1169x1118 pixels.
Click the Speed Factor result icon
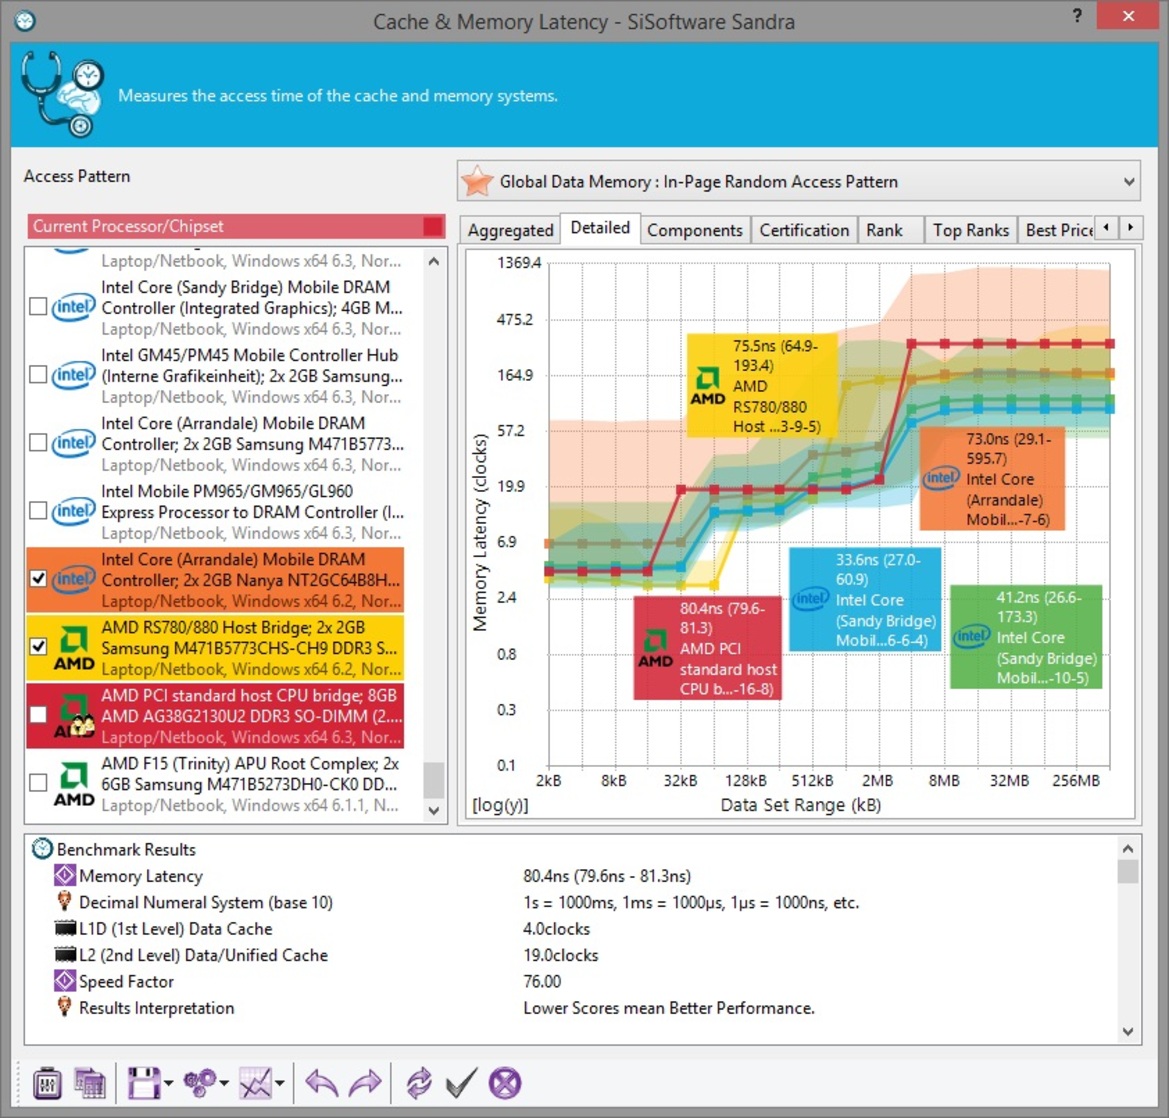[x=65, y=981]
